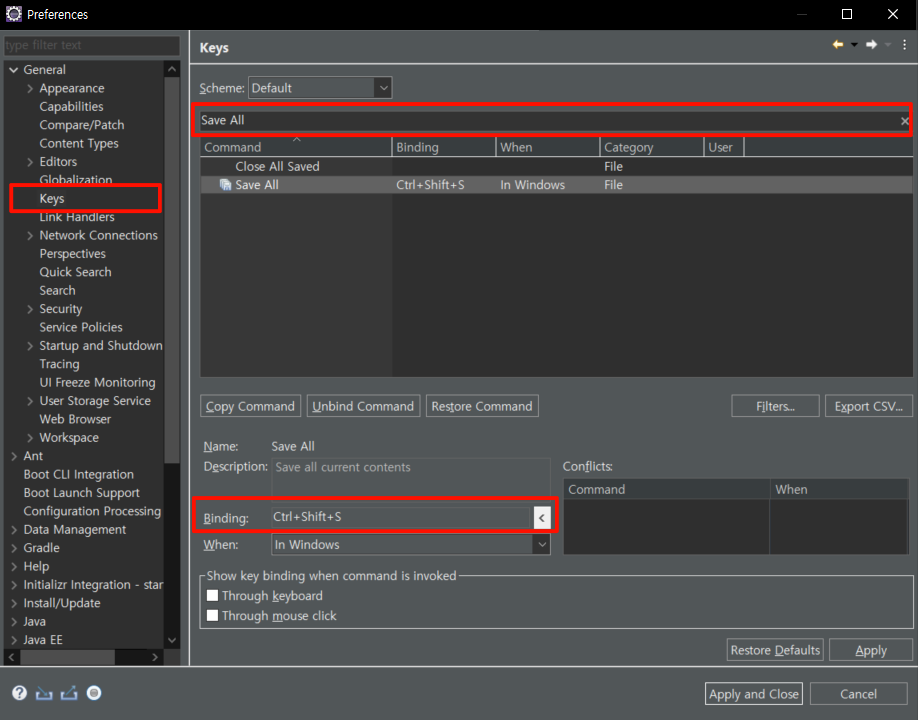Expand the Install/Update node
Image resolution: width=918 pixels, height=720 pixels.
point(14,603)
